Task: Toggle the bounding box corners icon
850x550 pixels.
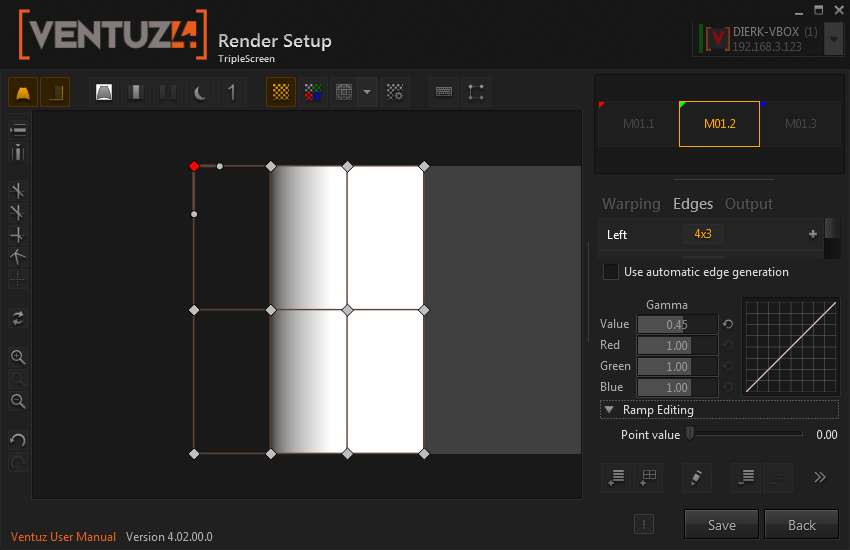Action: [476, 92]
